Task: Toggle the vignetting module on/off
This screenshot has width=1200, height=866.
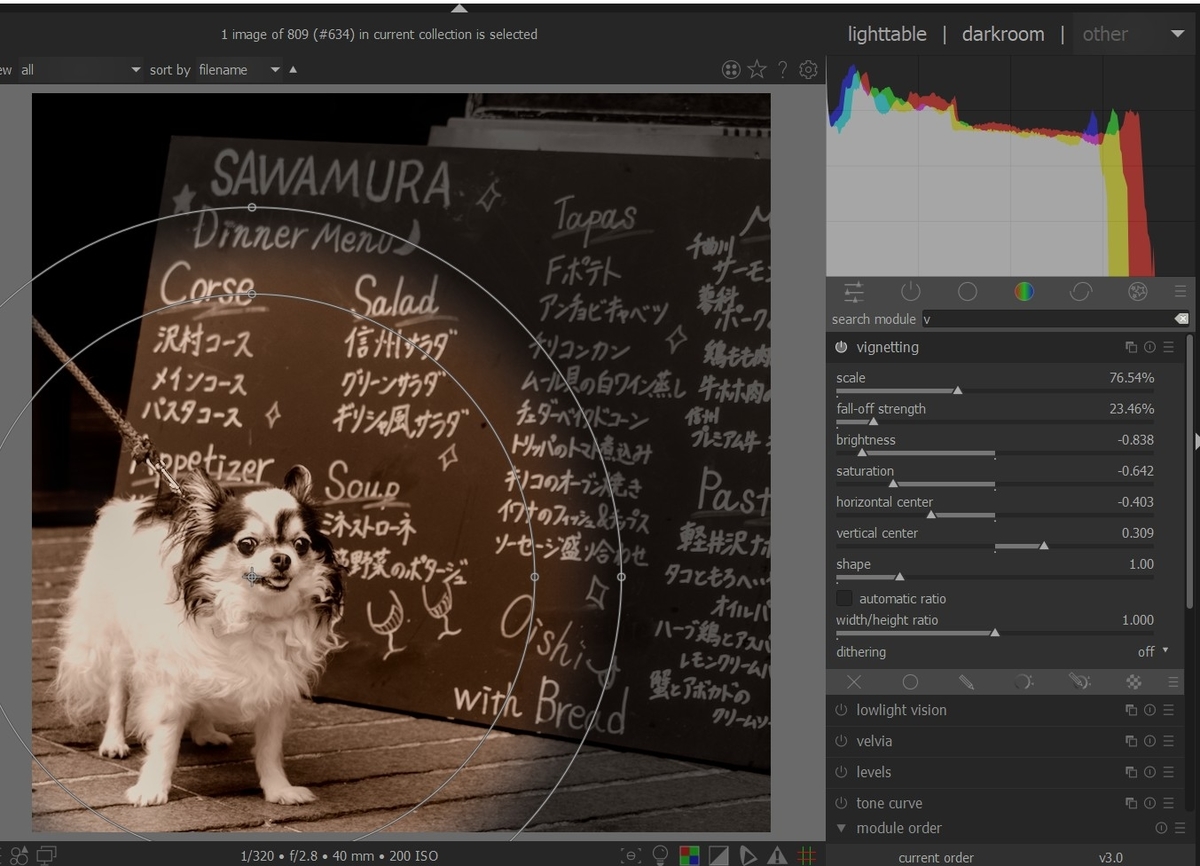Action: tap(841, 347)
